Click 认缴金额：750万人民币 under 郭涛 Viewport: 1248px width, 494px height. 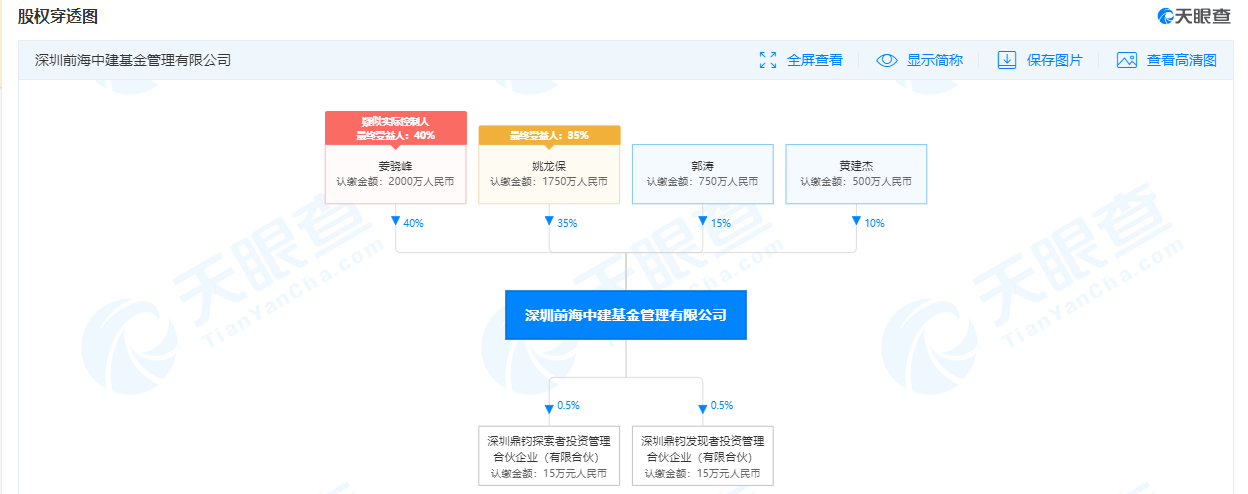702,182
